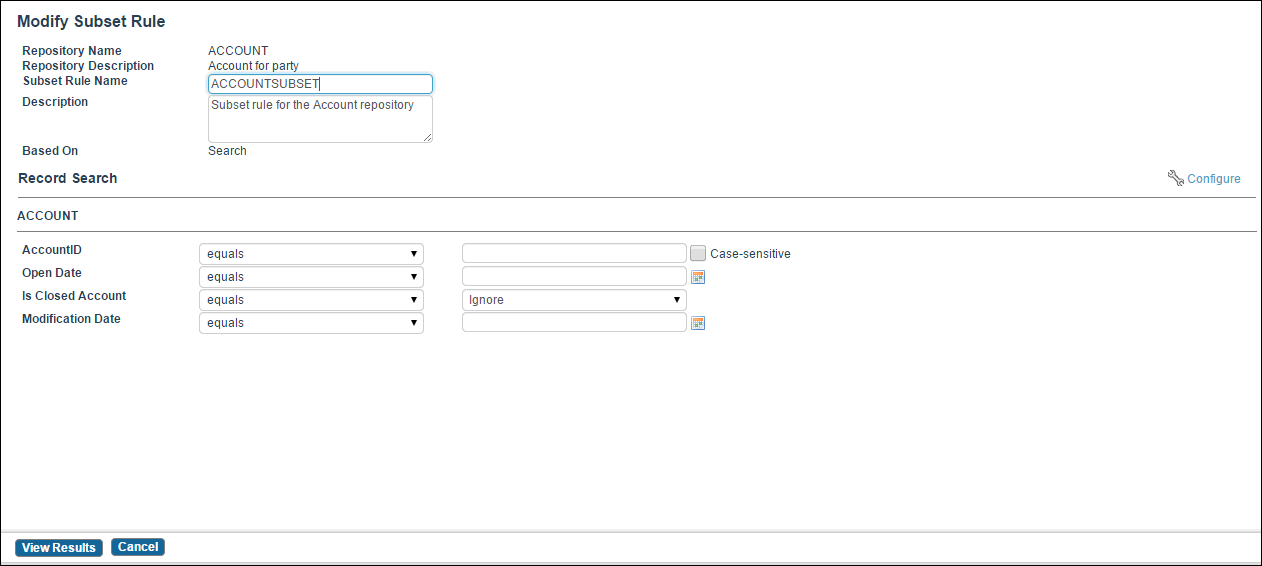This screenshot has height=566, width=1262.
Task: Expand the AccountID operator dropdown
Action: click(x=311, y=254)
